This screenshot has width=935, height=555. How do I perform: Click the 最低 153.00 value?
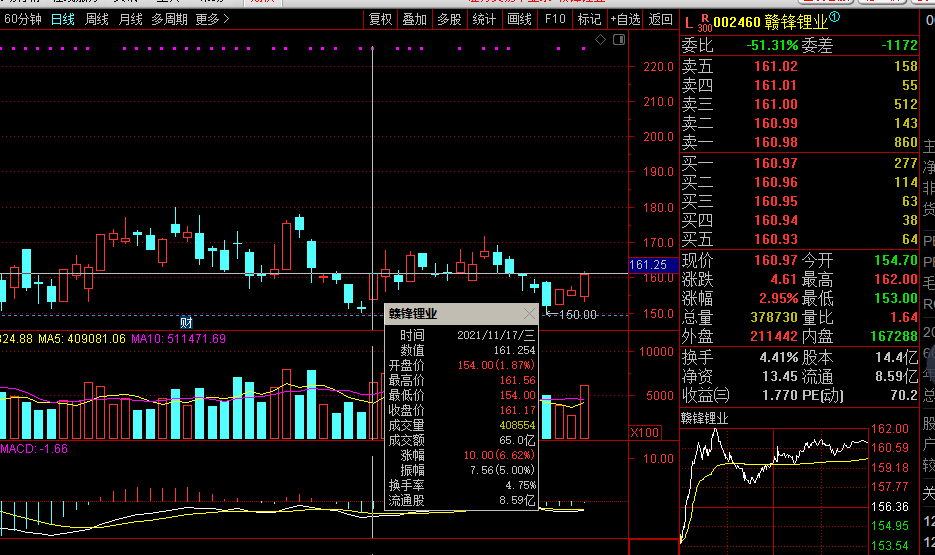[896, 299]
